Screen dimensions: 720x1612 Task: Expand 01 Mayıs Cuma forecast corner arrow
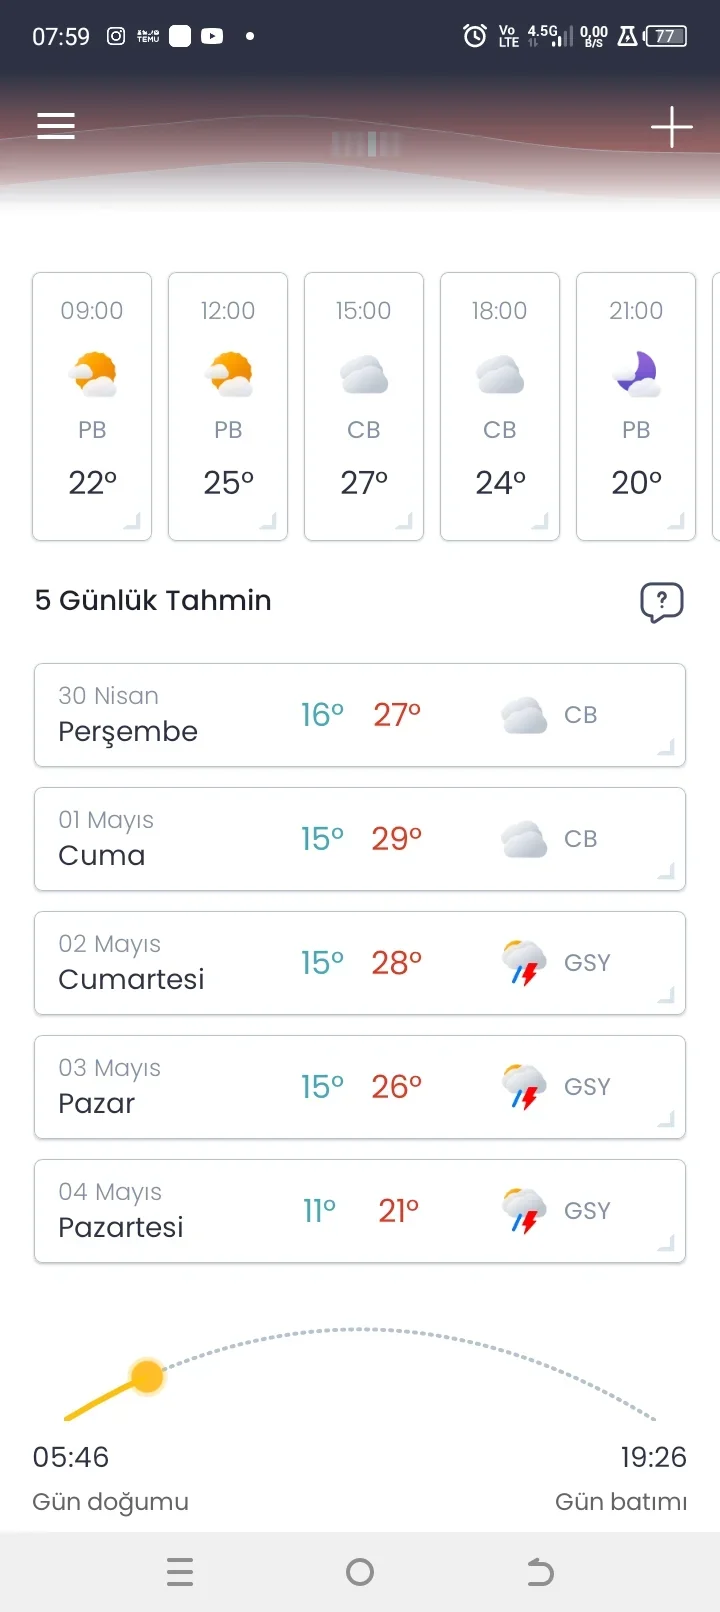click(x=666, y=872)
